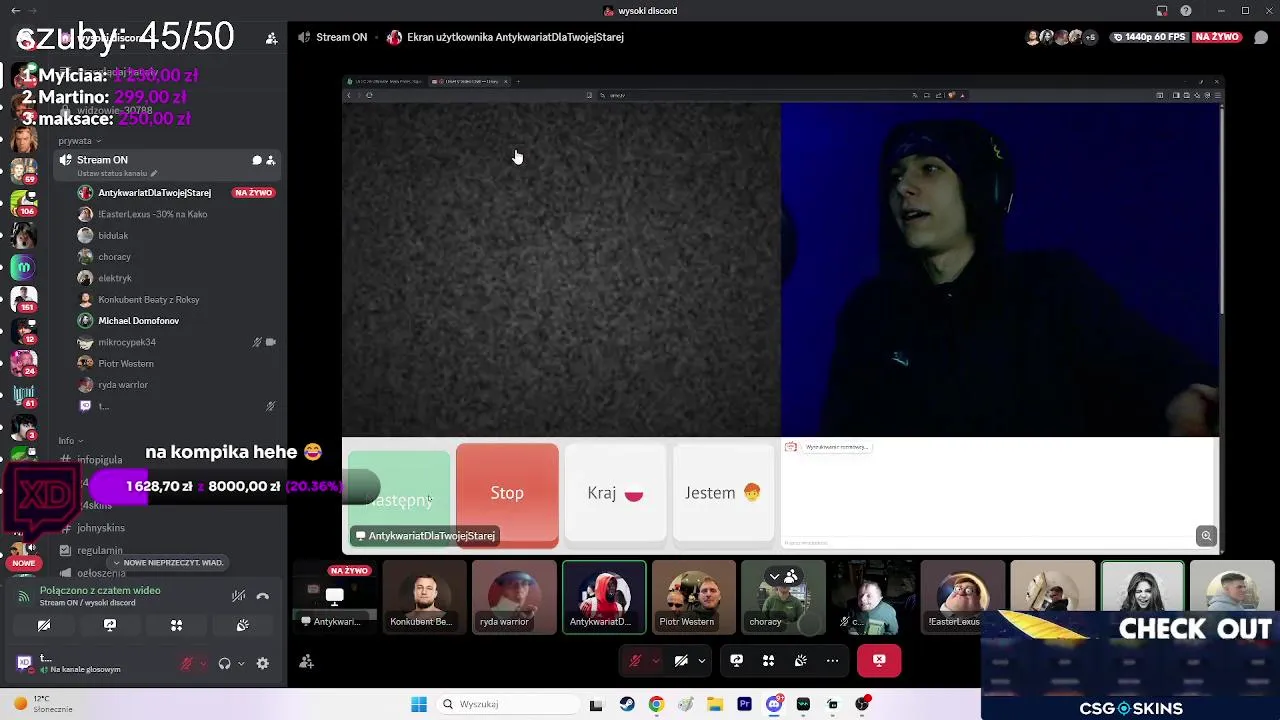Select ryda warrior participant tile
The height and width of the screenshot is (720, 1280).
514,597
